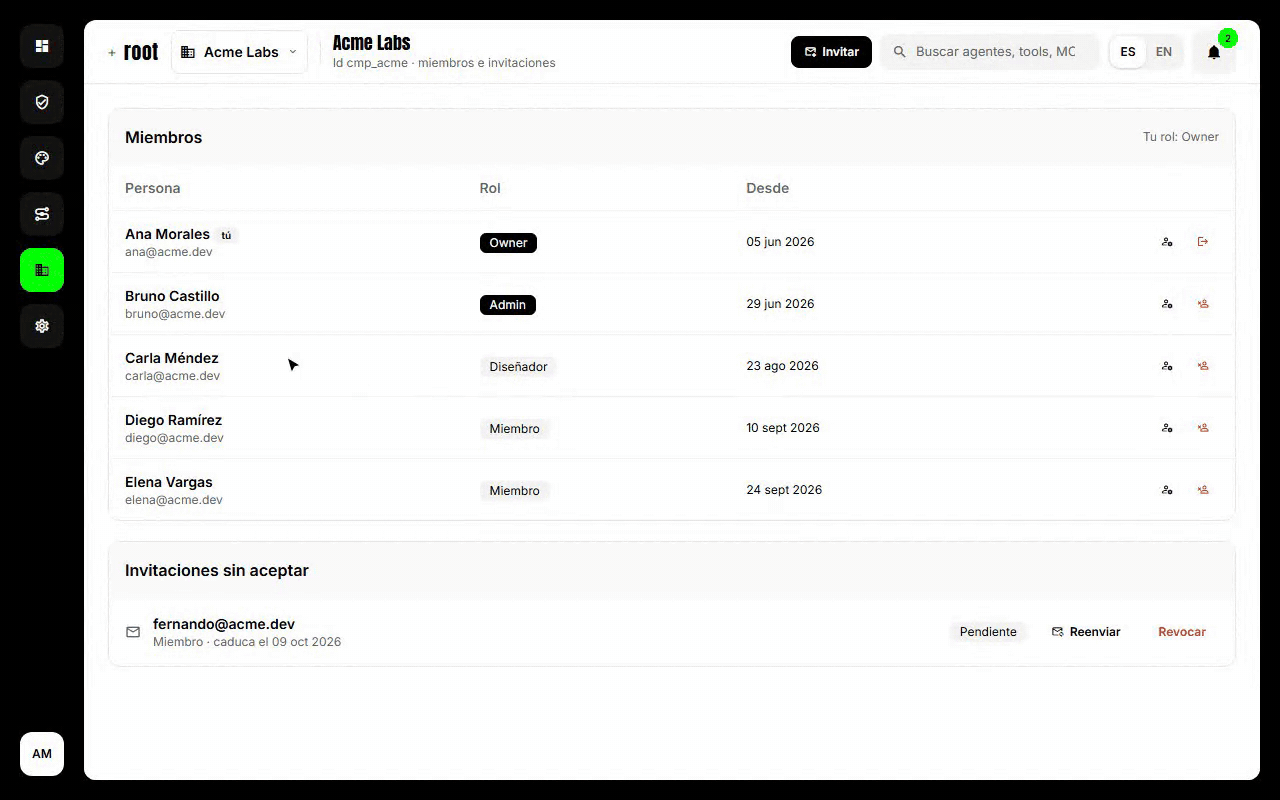This screenshot has height=800, width=1280.
Task: Change role icon for Carla Méndez
Action: click(1167, 366)
